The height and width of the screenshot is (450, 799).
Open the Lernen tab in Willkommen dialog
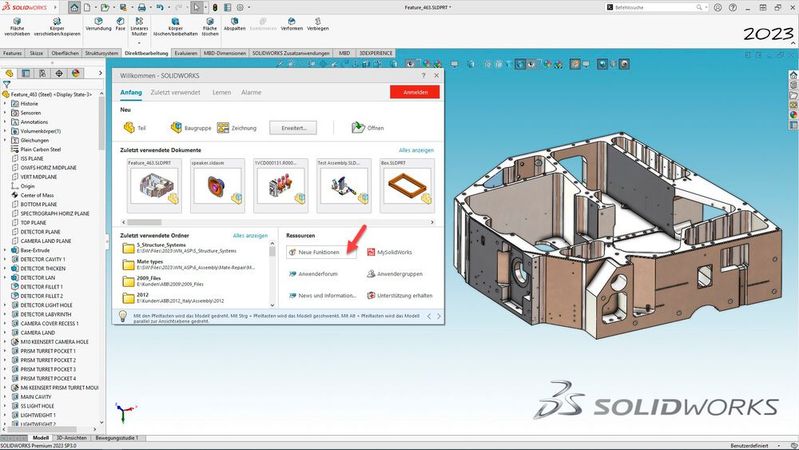click(222, 92)
